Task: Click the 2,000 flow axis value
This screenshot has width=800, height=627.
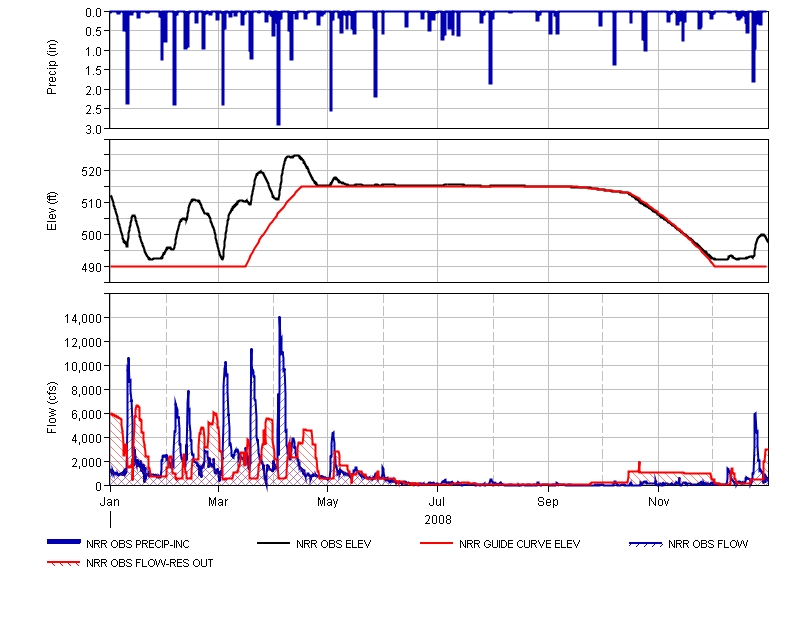Action: [86, 463]
